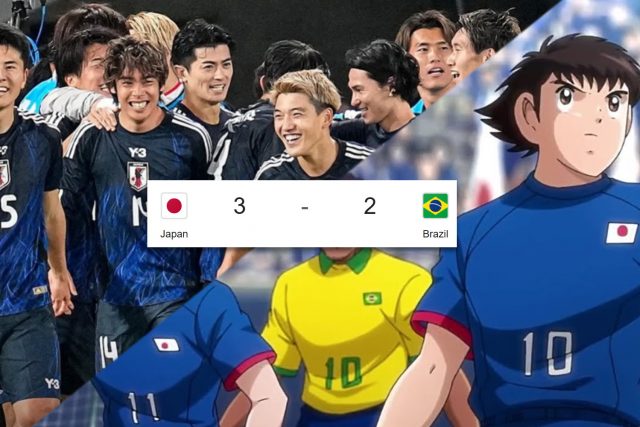This screenshot has height=427, width=640.
Task: Click number 14 printed on the dark shorts
Action: [x=108, y=351]
